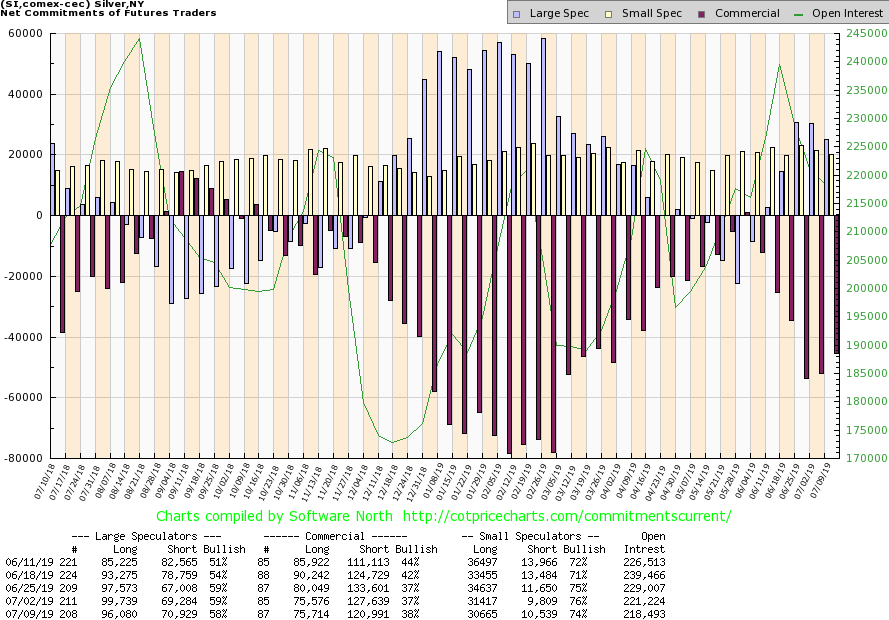
Task: Click the 245000 label on right axis
Action: click(x=864, y=34)
